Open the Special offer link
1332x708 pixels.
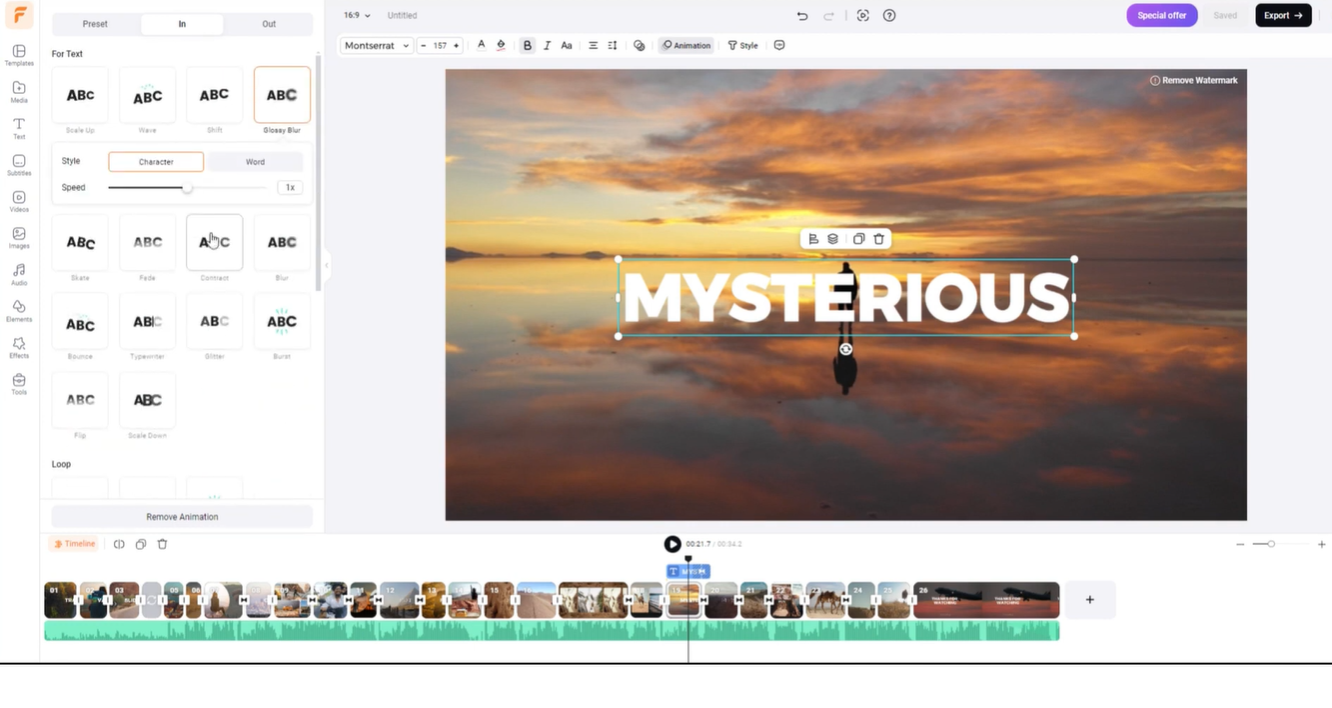tap(1161, 16)
